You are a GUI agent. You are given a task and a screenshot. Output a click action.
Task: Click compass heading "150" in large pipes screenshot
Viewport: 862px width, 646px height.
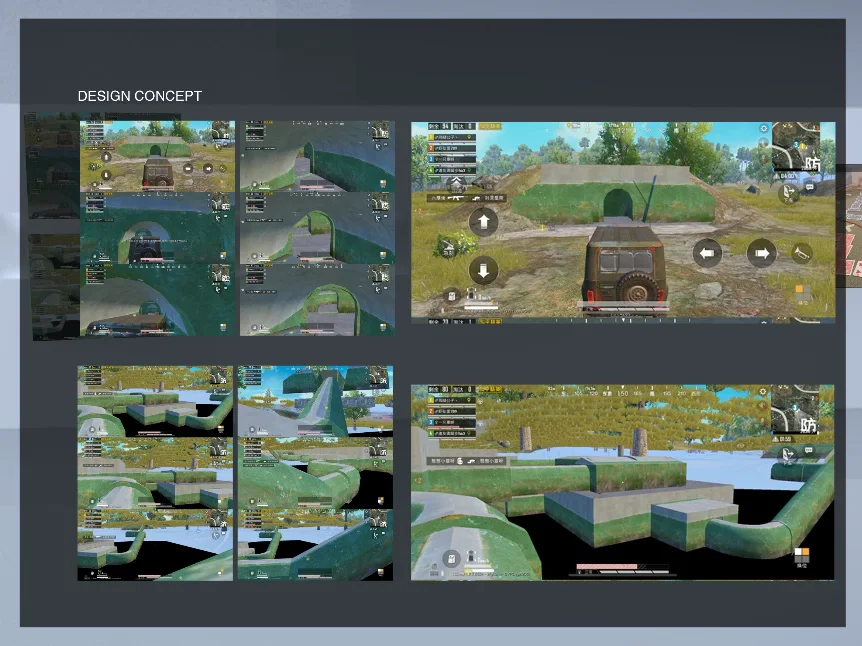(622, 394)
